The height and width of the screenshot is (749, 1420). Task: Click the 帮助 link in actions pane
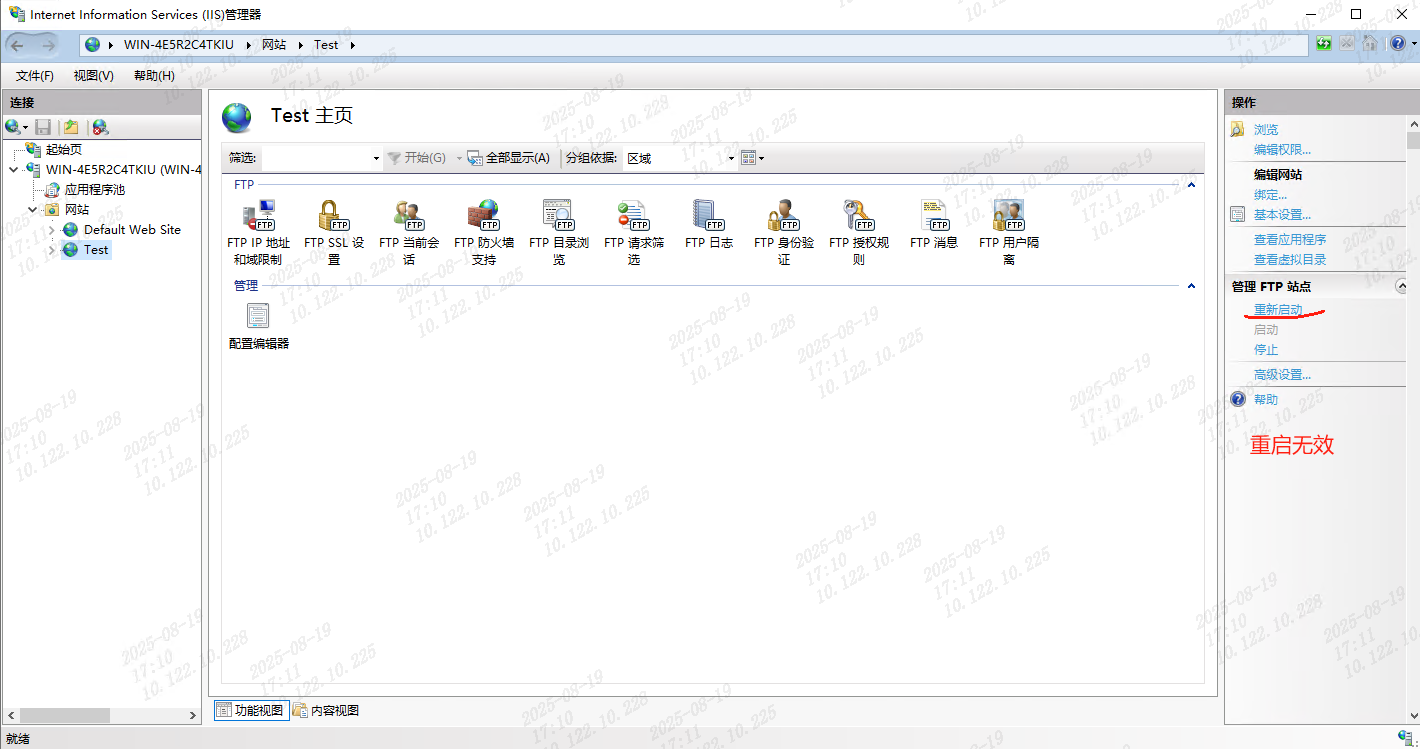pos(1266,400)
